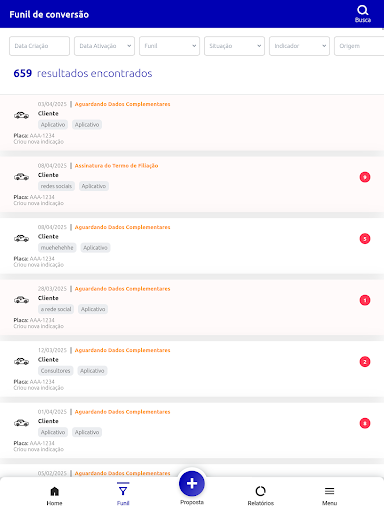Click the car icon of 03/04/2025 entry

click(21, 115)
